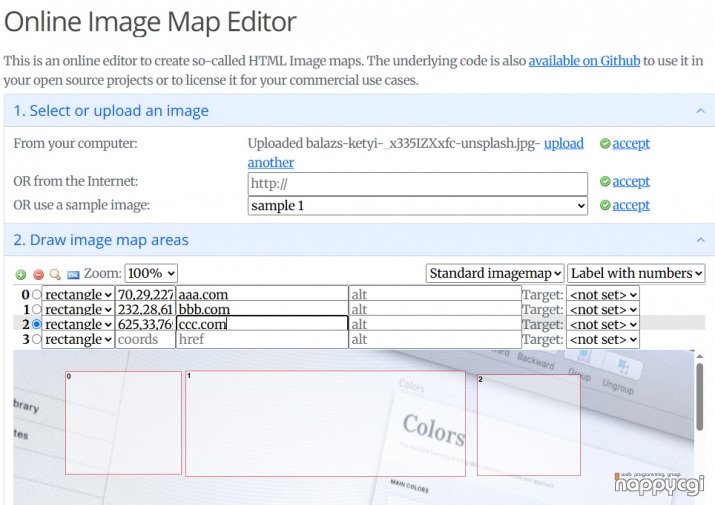Screen dimensions: 715x505
Task: Click coords field of area 0
Action: pyautogui.click(x=145, y=294)
